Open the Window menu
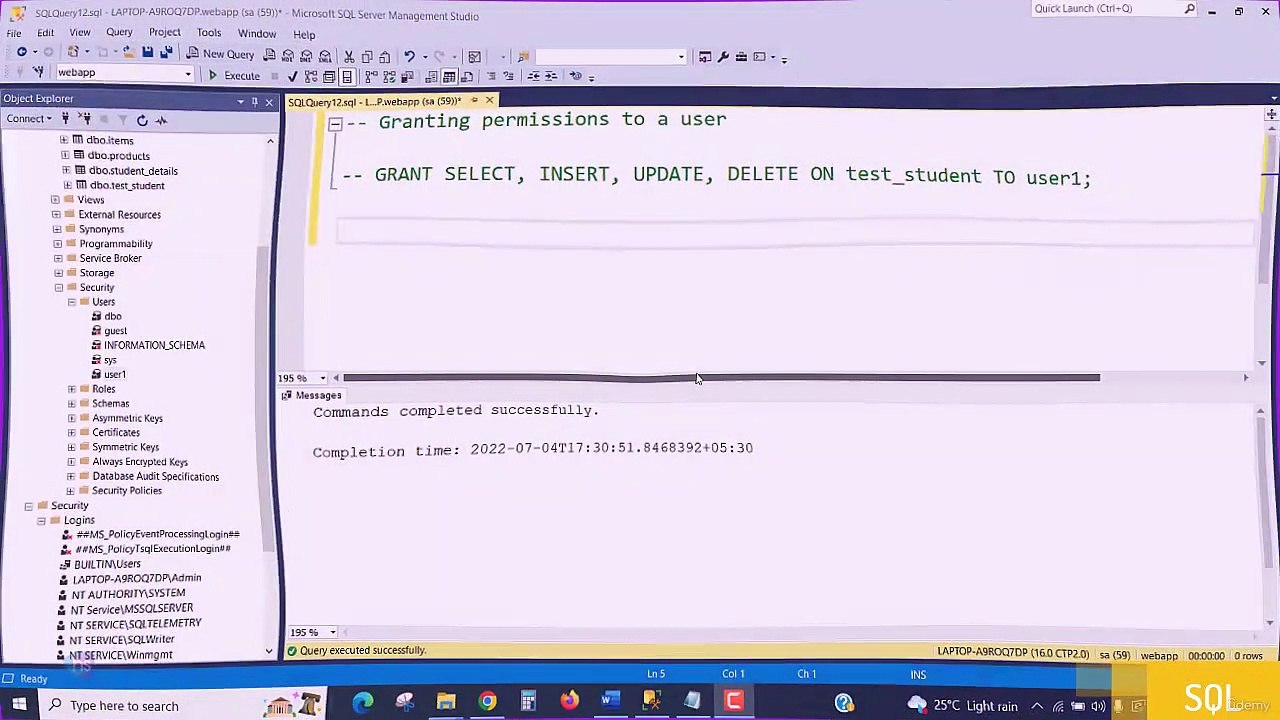 tap(257, 34)
